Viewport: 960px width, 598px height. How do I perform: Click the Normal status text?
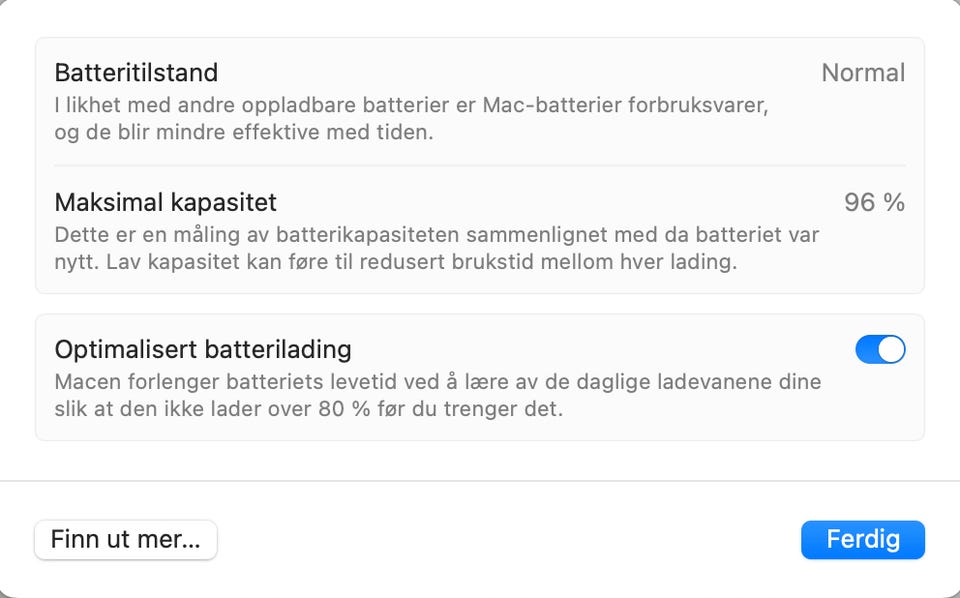pos(862,72)
